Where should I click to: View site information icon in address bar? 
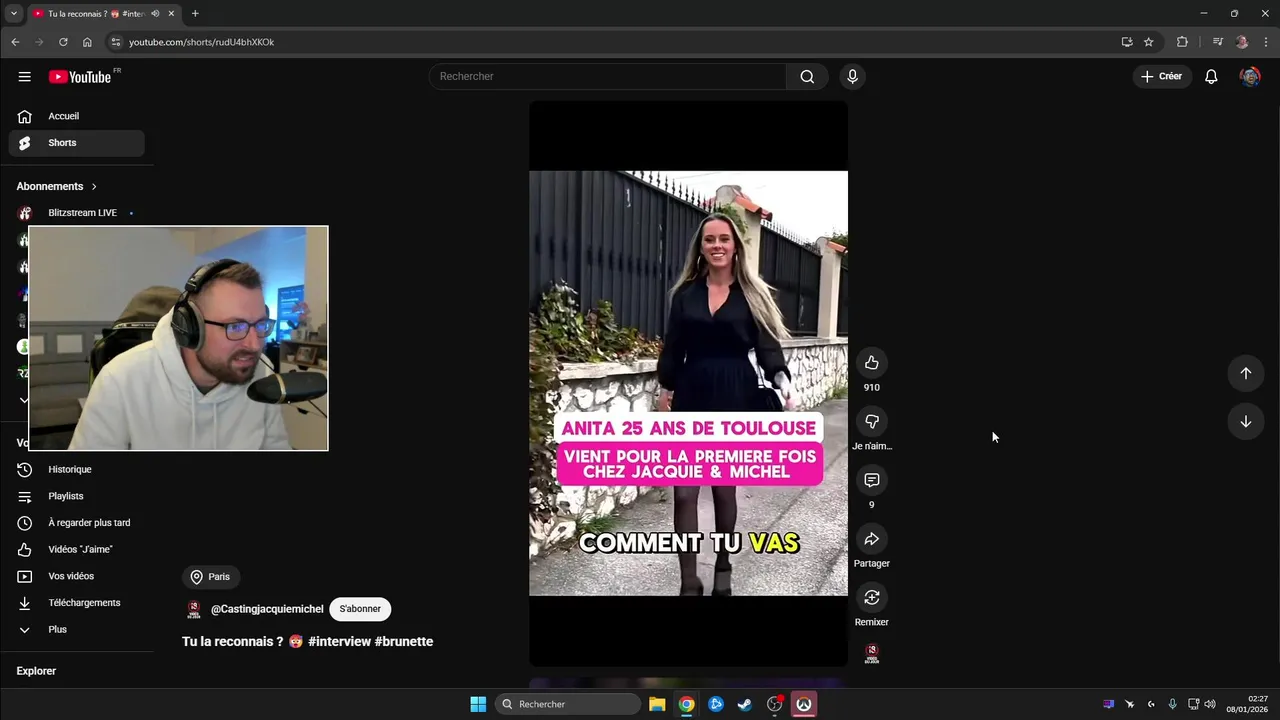click(116, 42)
